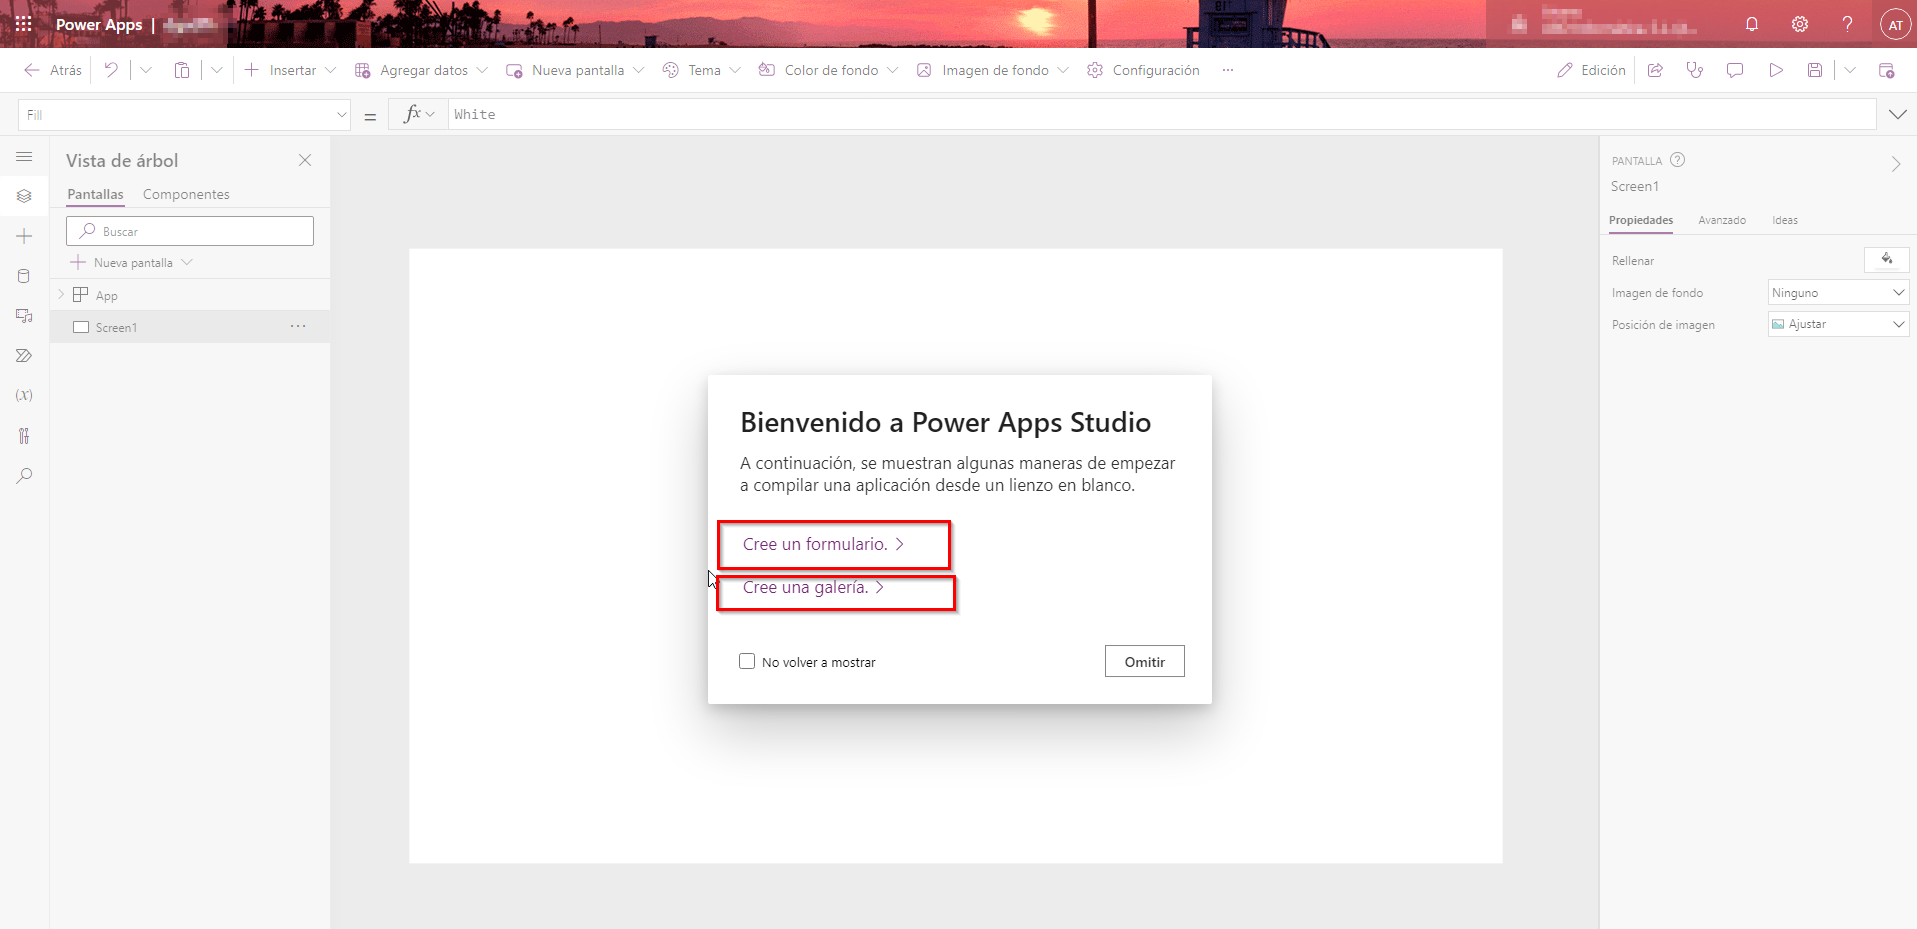Open tree view layers icon
This screenshot has height=929, width=1917.
tap(24, 196)
